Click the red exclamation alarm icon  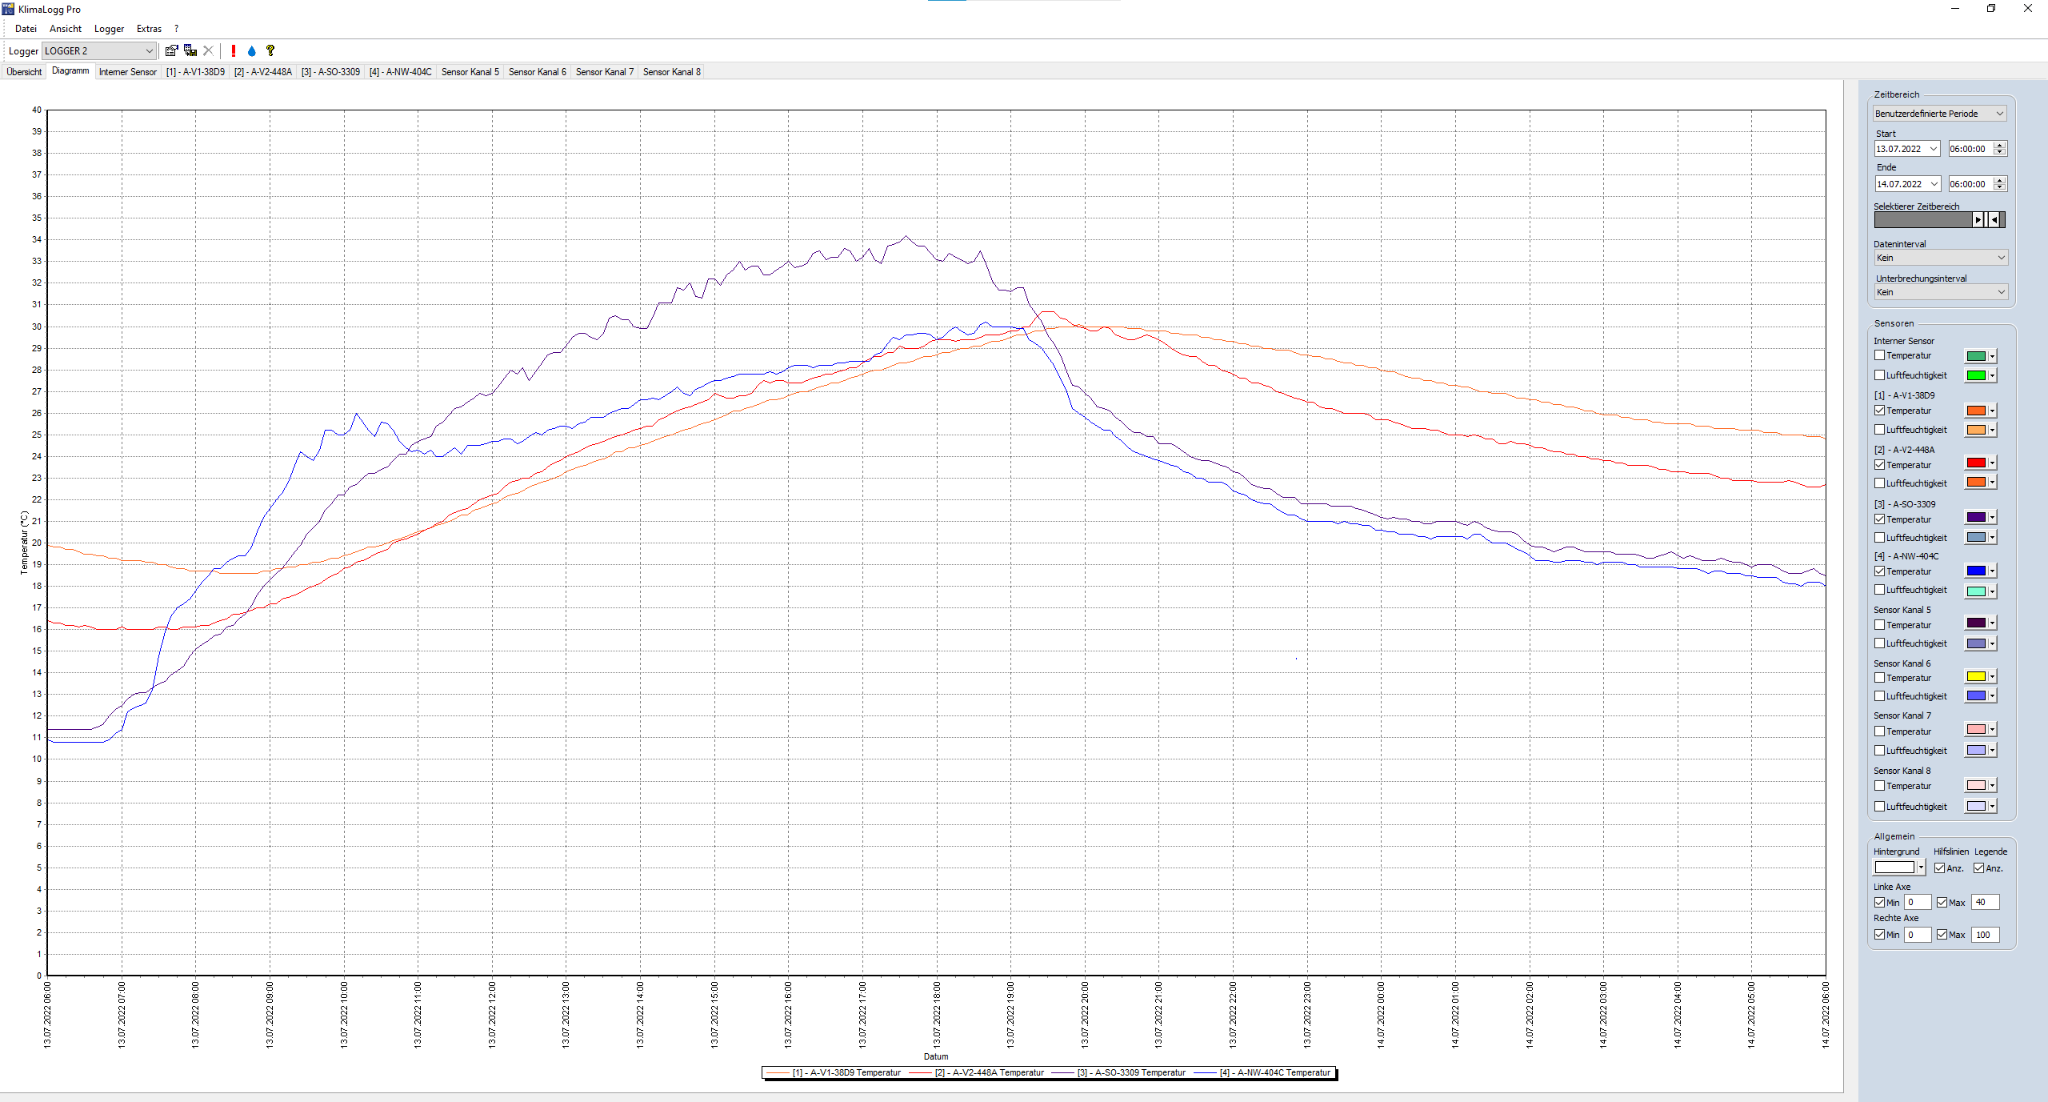click(x=233, y=51)
